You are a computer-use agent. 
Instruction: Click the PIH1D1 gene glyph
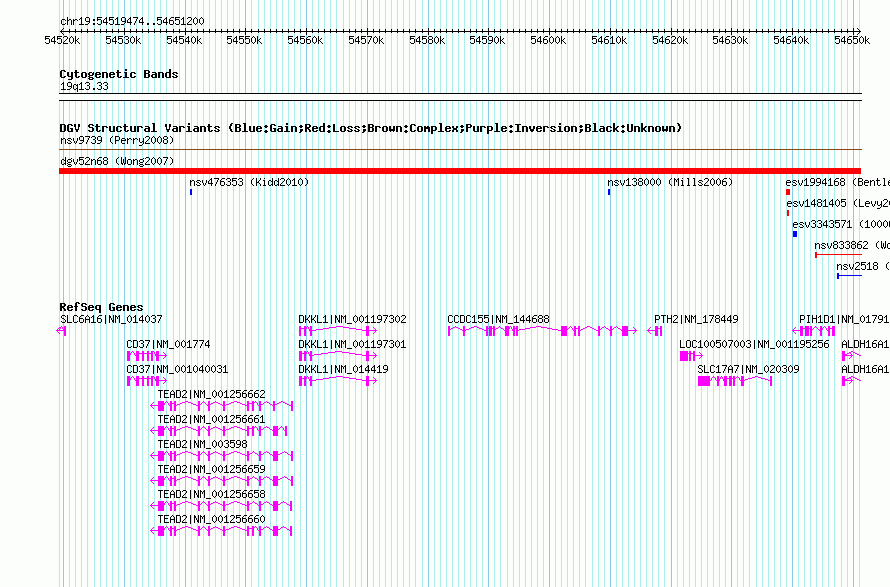814,331
